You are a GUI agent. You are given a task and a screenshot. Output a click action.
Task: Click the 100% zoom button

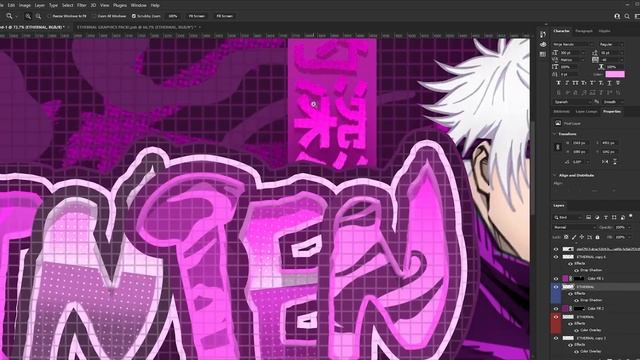(x=173, y=16)
